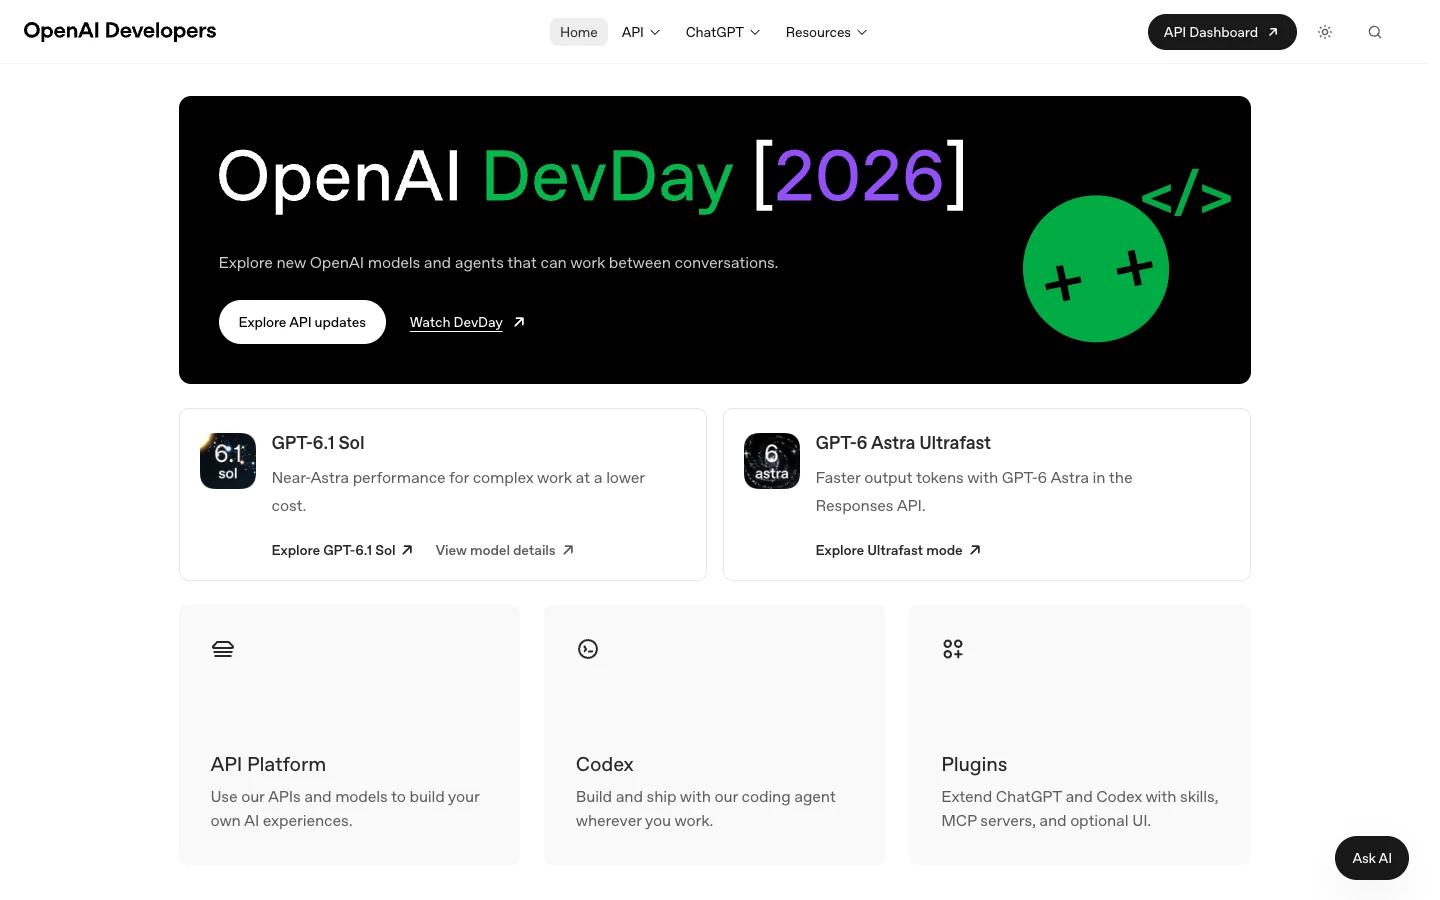Open the ChatGPT navigation menu
The image size is (1440, 900).
tap(723, 32)
